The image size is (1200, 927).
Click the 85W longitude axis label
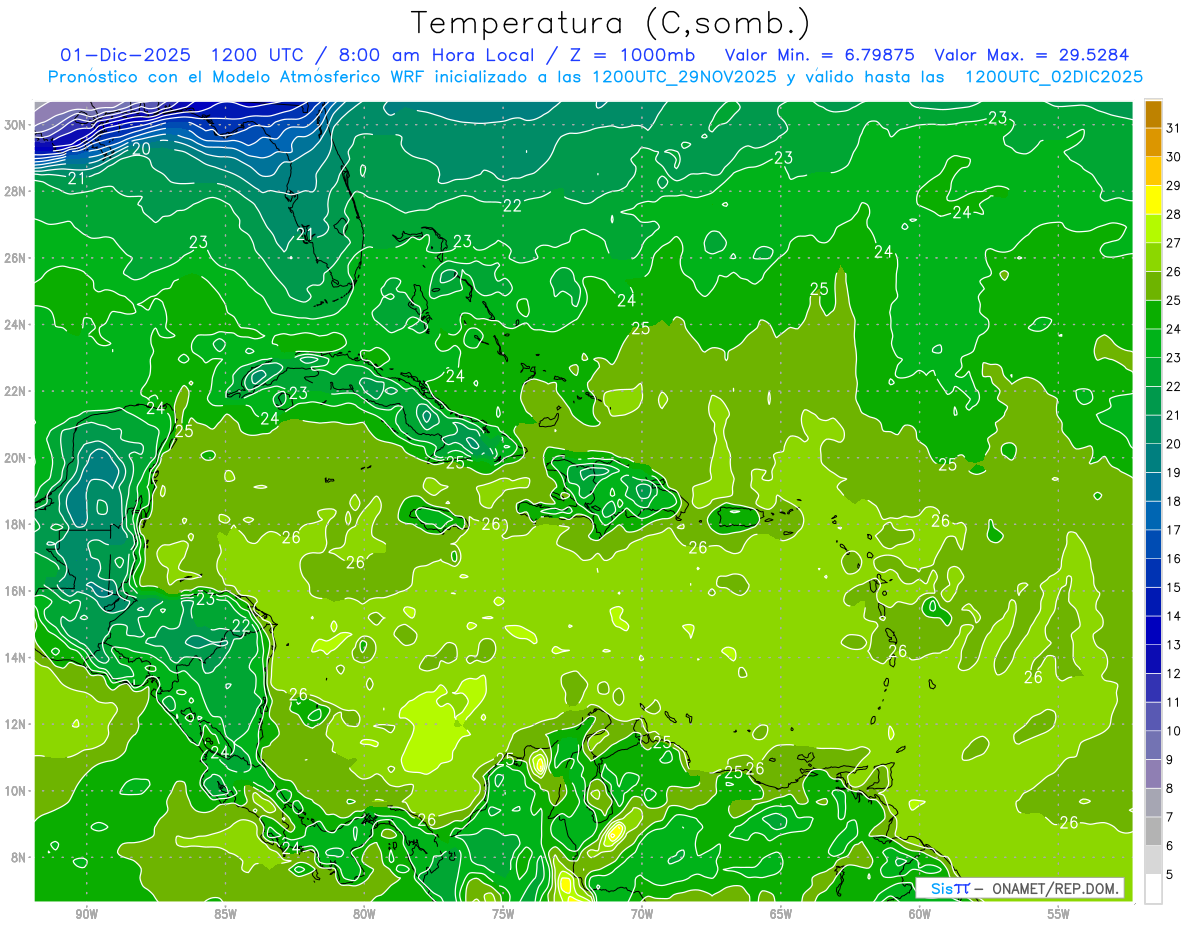point(225,915)
